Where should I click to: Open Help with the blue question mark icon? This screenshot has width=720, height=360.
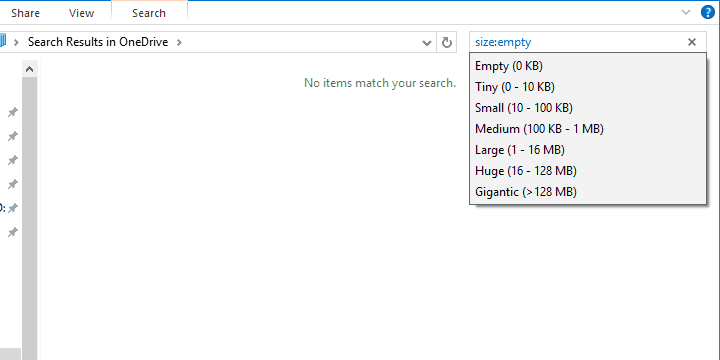tap(709, 12)
